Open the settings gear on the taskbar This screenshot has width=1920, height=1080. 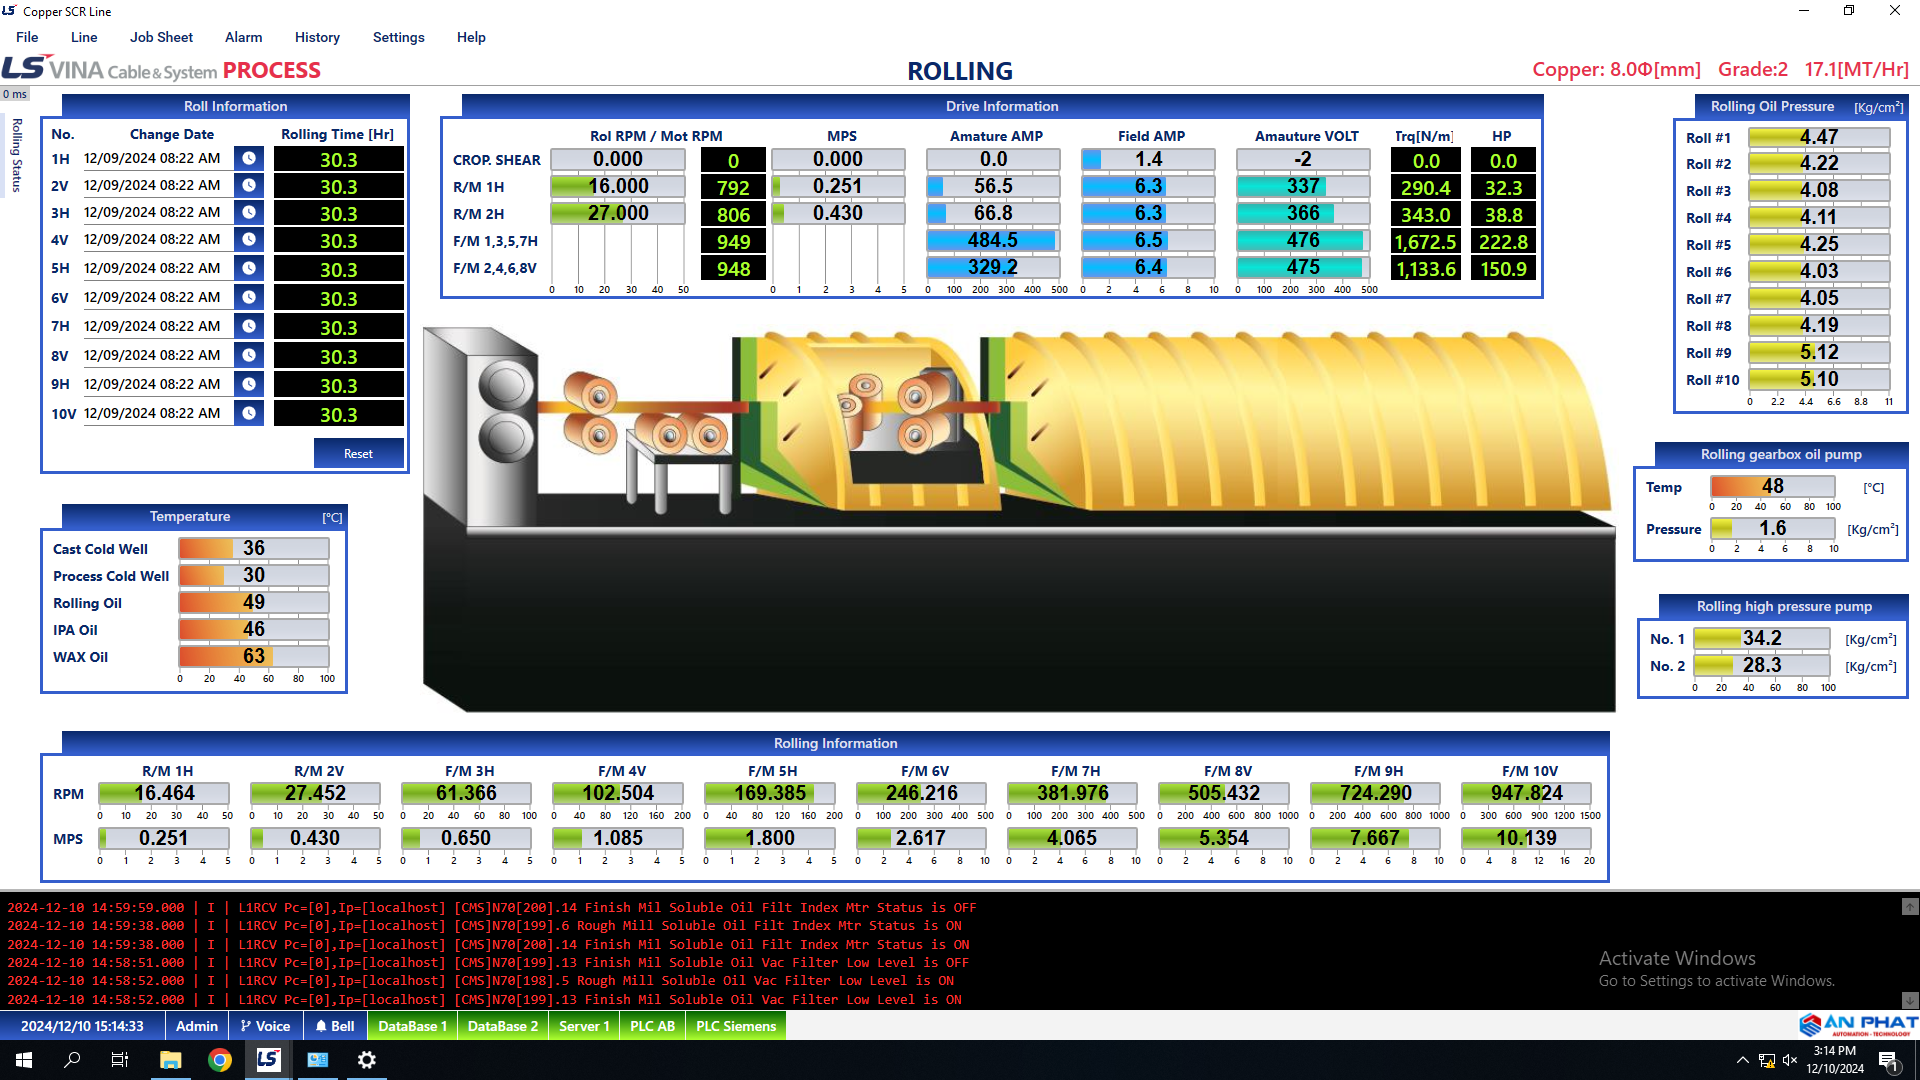pos(366,1060)
